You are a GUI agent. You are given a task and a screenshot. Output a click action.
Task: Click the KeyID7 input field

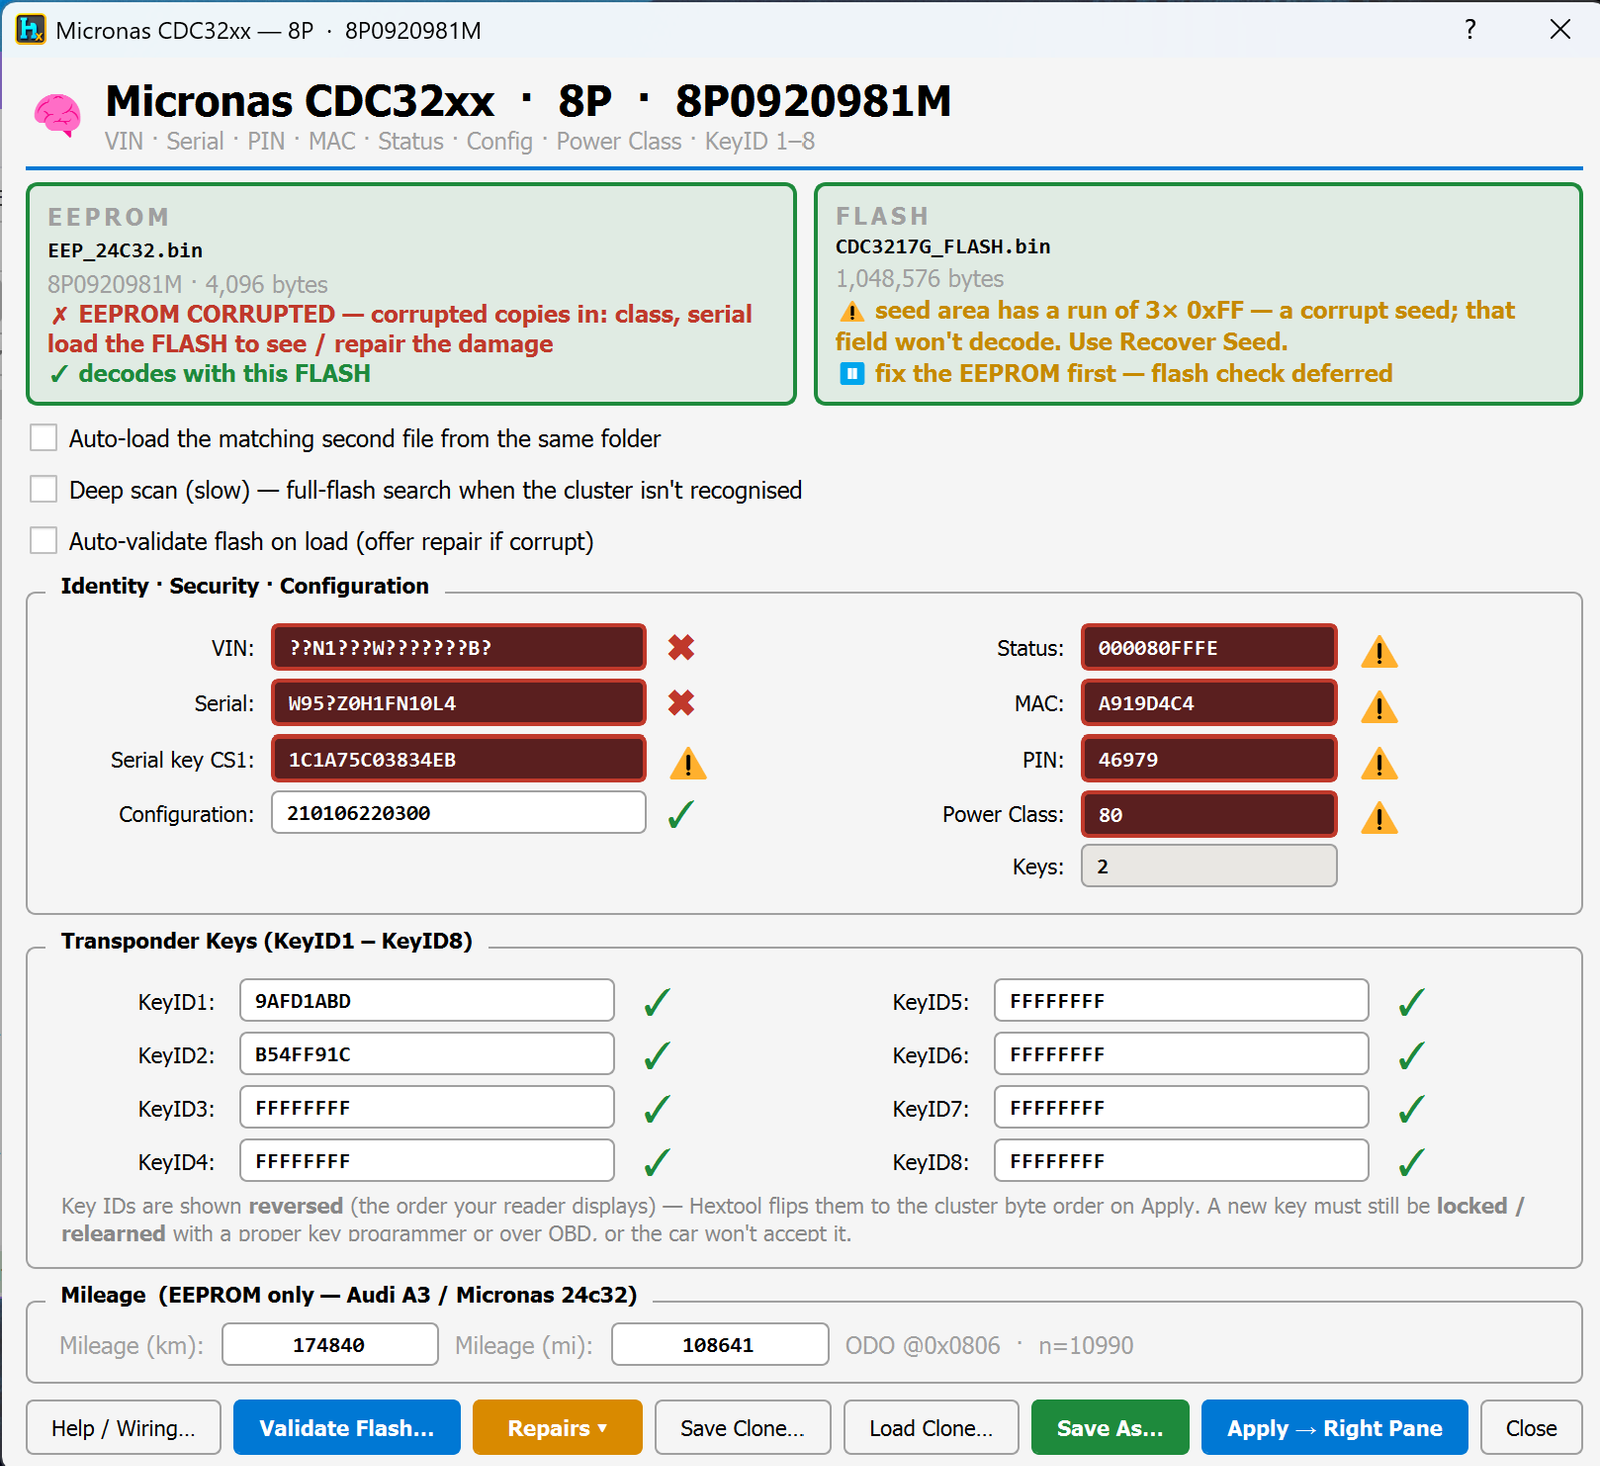click(x=1181, y=1107)
